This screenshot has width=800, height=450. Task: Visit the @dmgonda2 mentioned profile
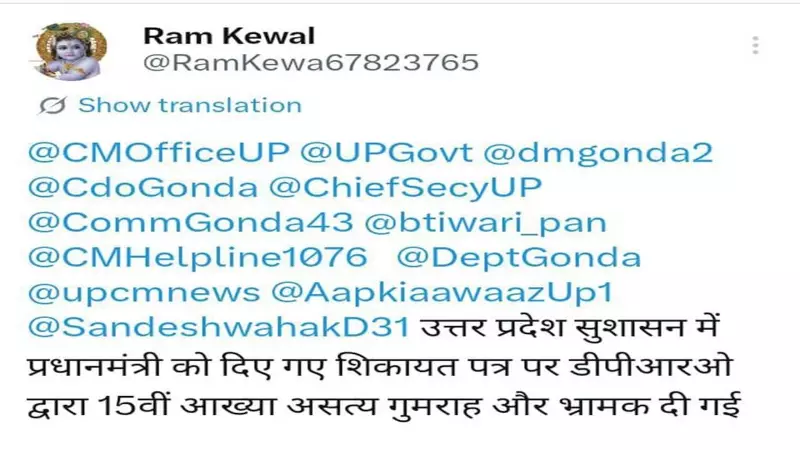point(598,153)
